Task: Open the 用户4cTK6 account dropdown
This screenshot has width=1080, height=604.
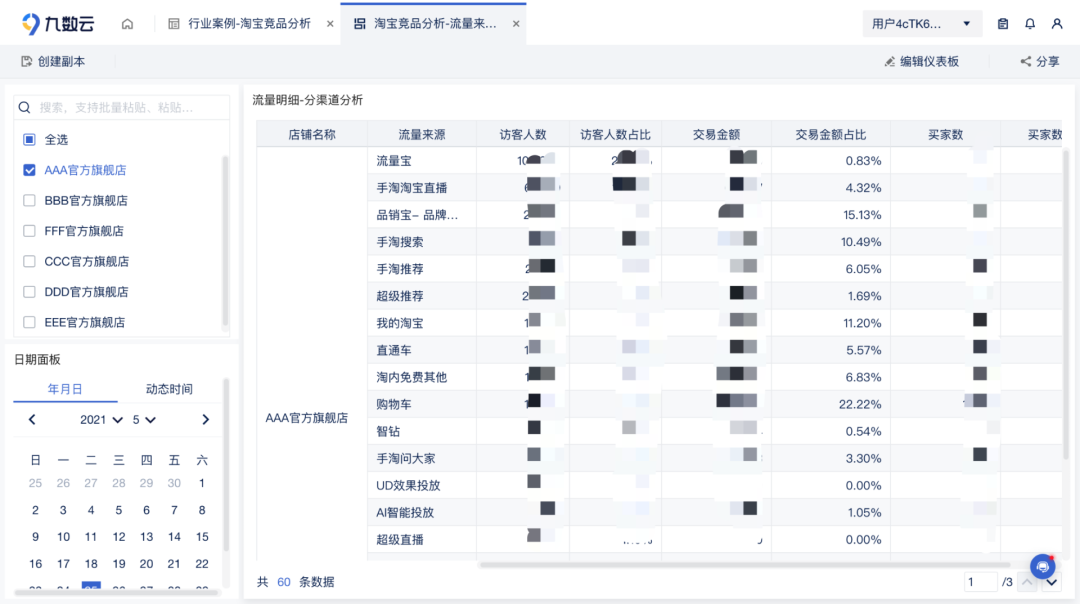Action: pos(918,23)
